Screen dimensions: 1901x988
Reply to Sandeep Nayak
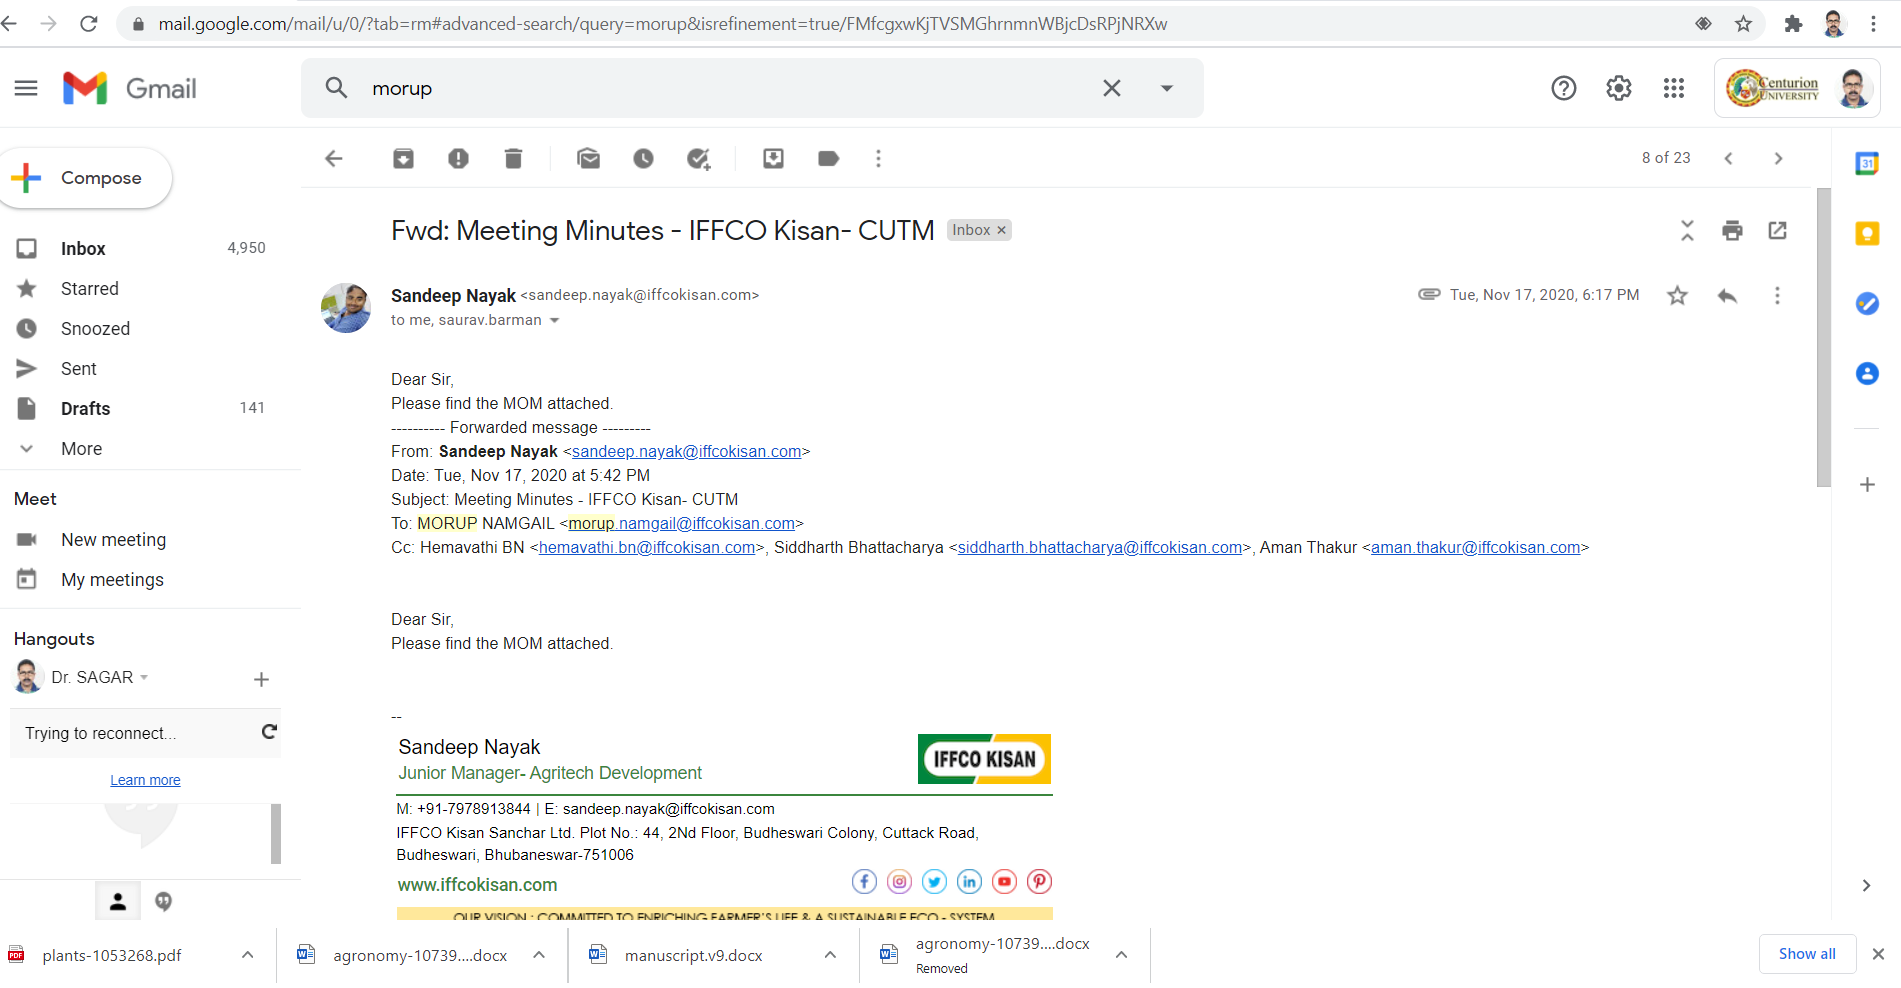click(1727, 295)
